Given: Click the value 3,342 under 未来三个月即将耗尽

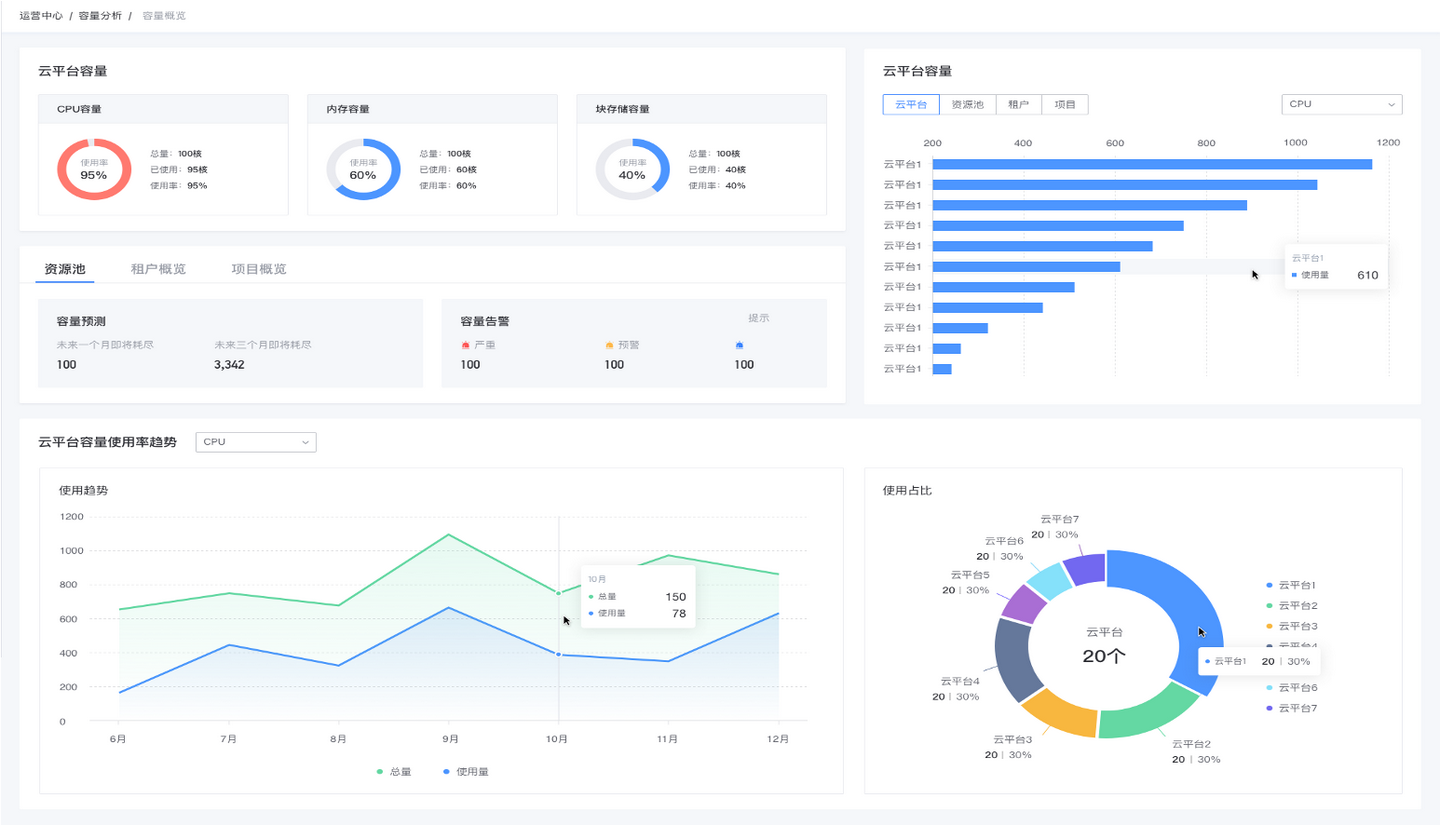Looking at the screenshot, I should 229,365.
